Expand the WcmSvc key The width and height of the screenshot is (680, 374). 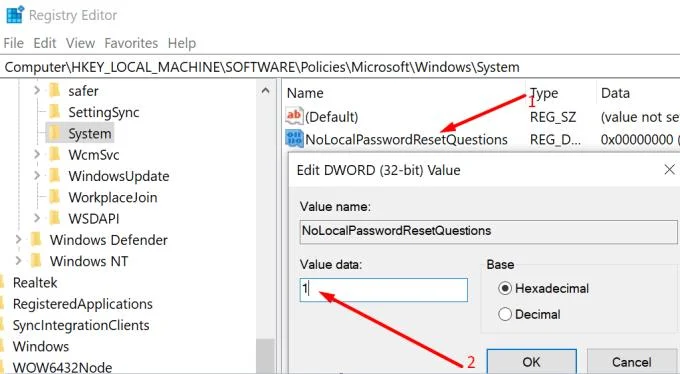tap(37, 154)
